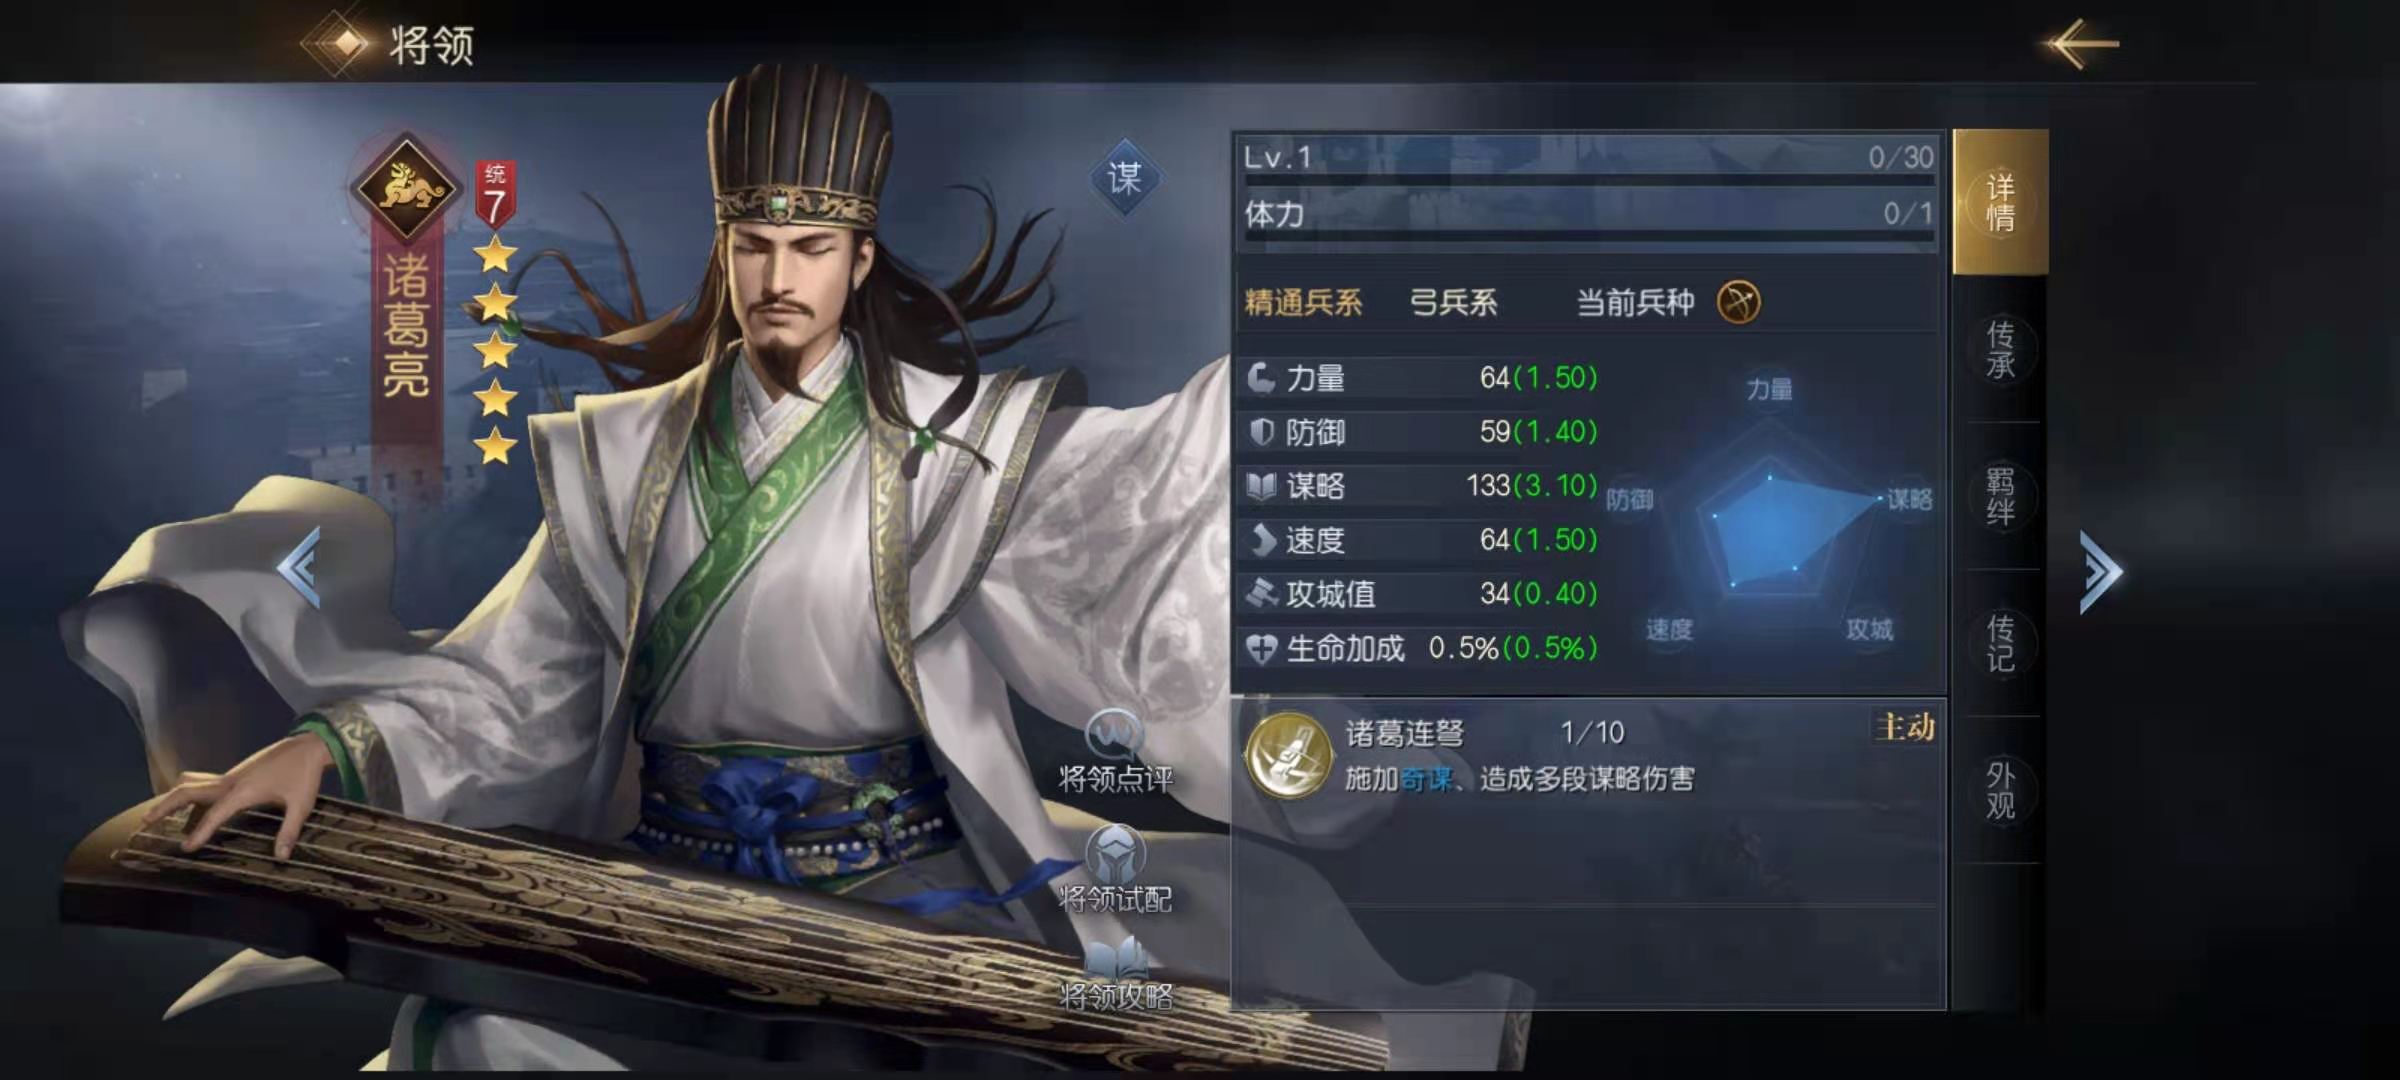Click the back arrow icon
Image resolution: width=2400 pixels, height=1080 pixels.
coord(2083,44)
